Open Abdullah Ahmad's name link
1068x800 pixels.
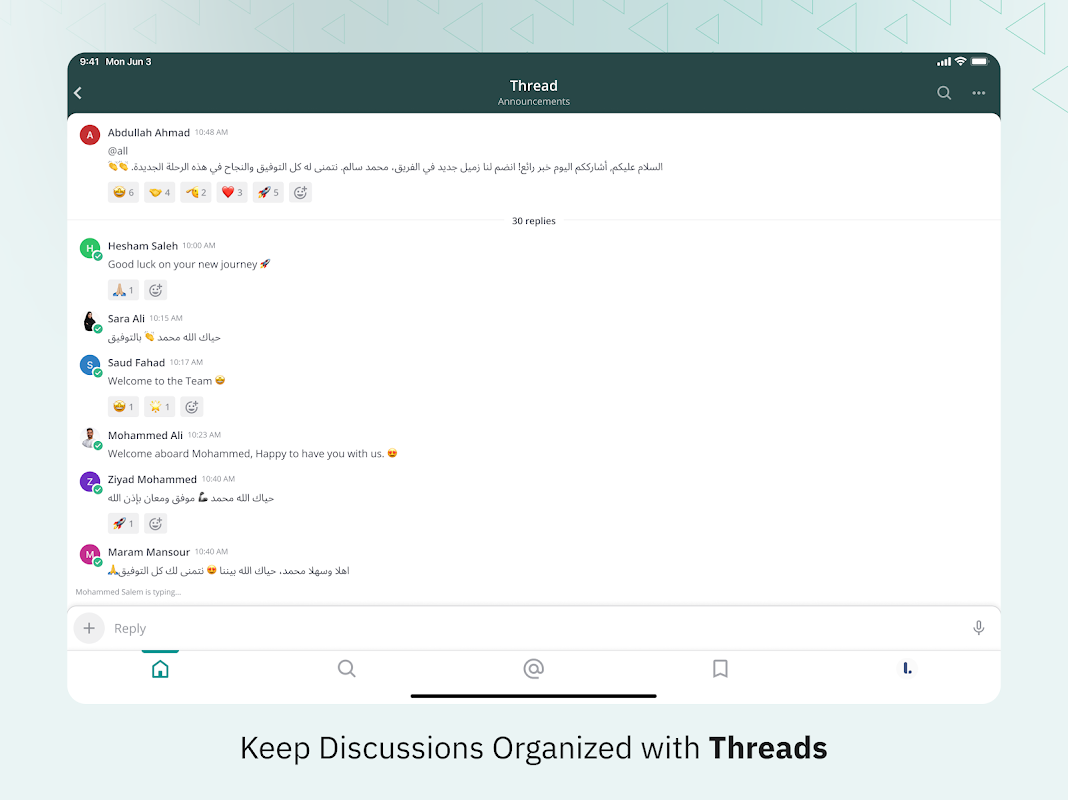click(148, 133)
